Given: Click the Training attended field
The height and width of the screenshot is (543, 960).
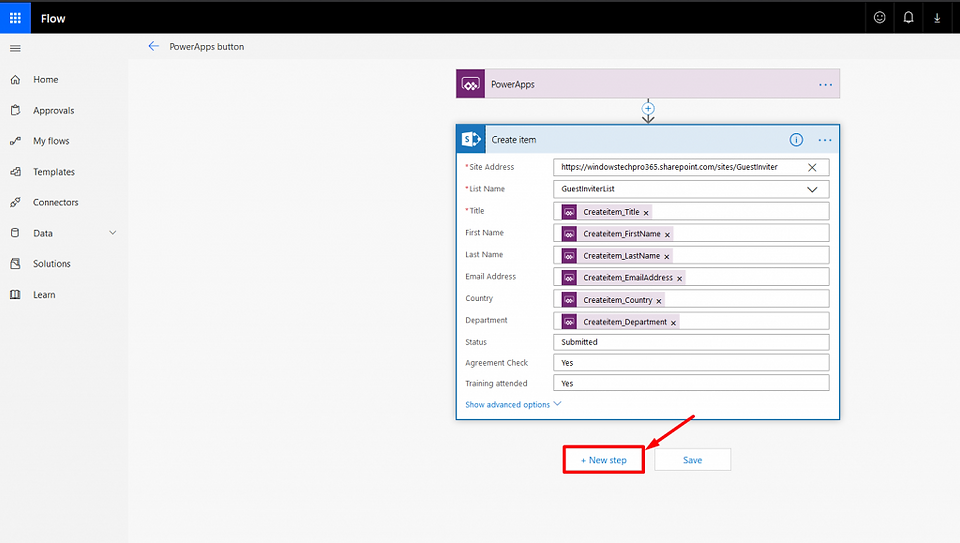Looking at the screenshot, I should (691, 383).
